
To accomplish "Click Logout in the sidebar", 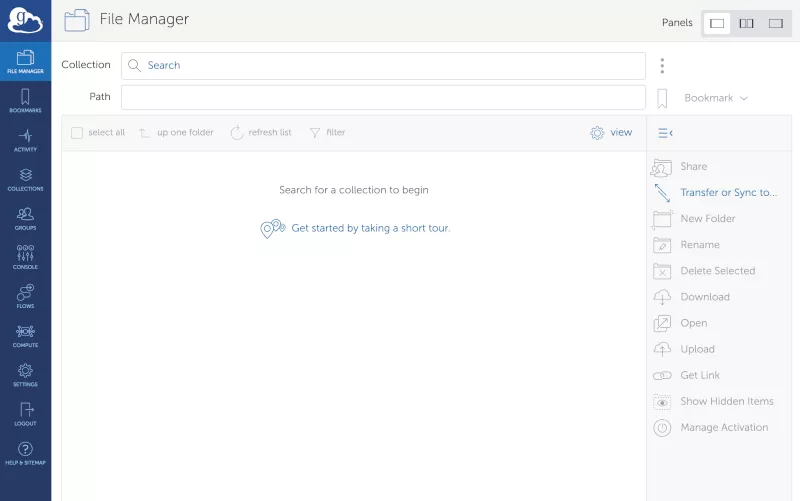I will (x=25, y=414).
